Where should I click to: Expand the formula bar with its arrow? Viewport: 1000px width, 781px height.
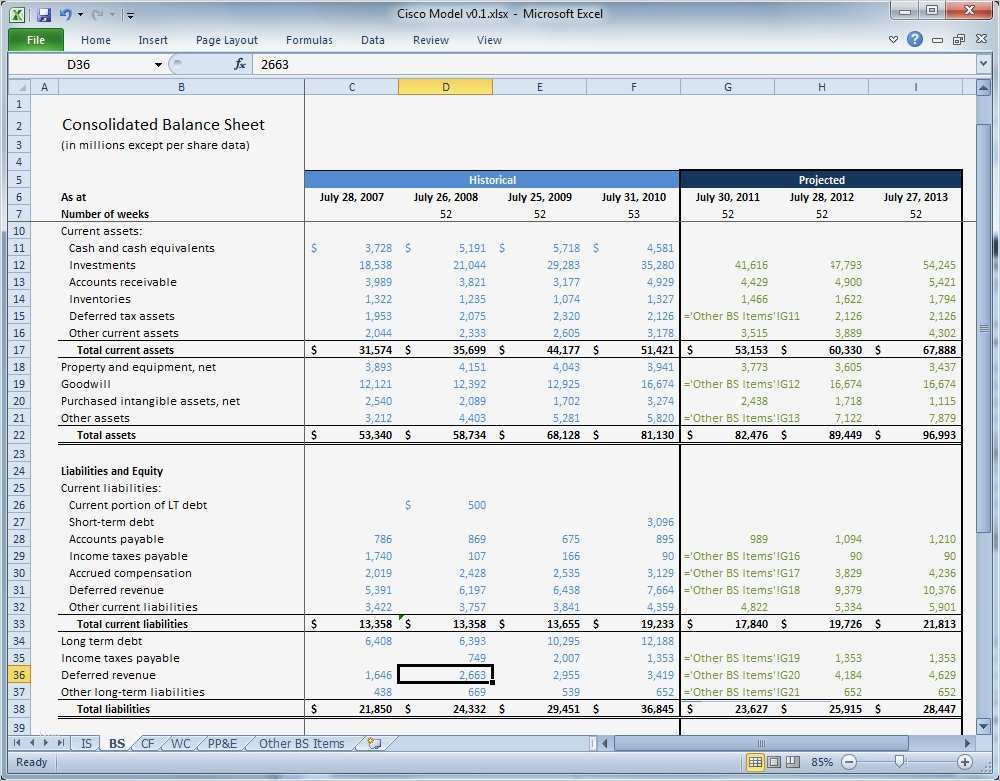(983, 64)
